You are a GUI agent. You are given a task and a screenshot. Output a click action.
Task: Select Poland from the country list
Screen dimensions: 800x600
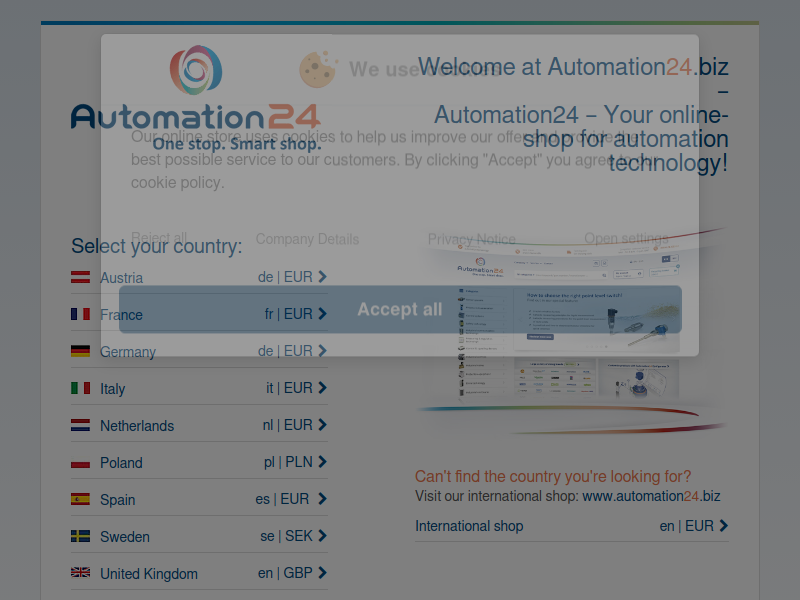[x=199, y=462]
